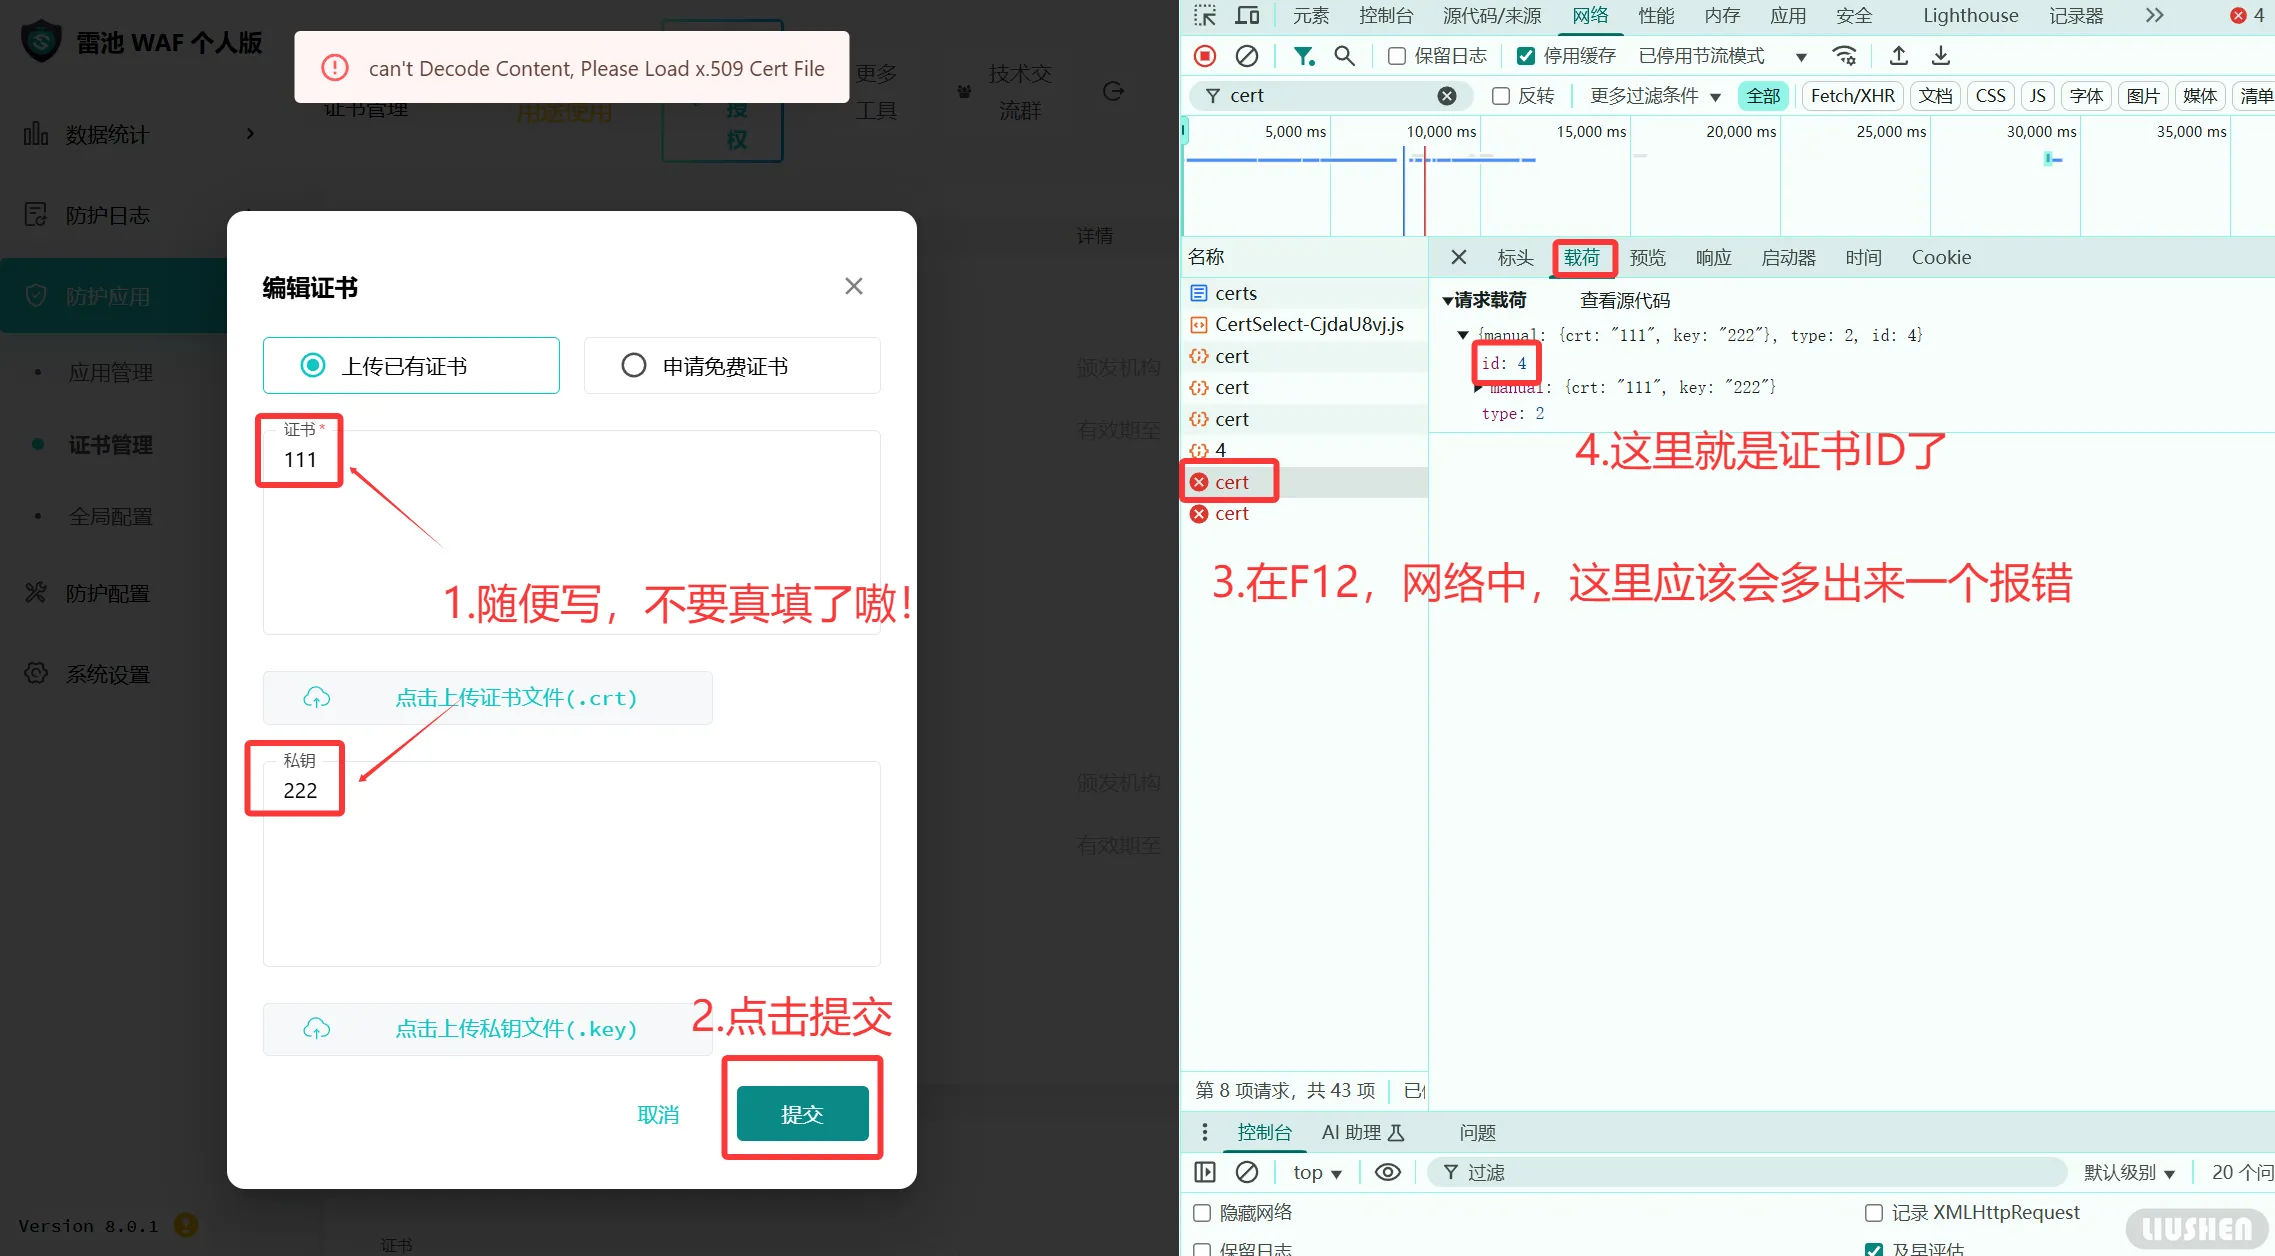This screenshot has width=2275, height=1256.
Task: Open the AI 助理 console tab
Action: pos(1360,1132)
